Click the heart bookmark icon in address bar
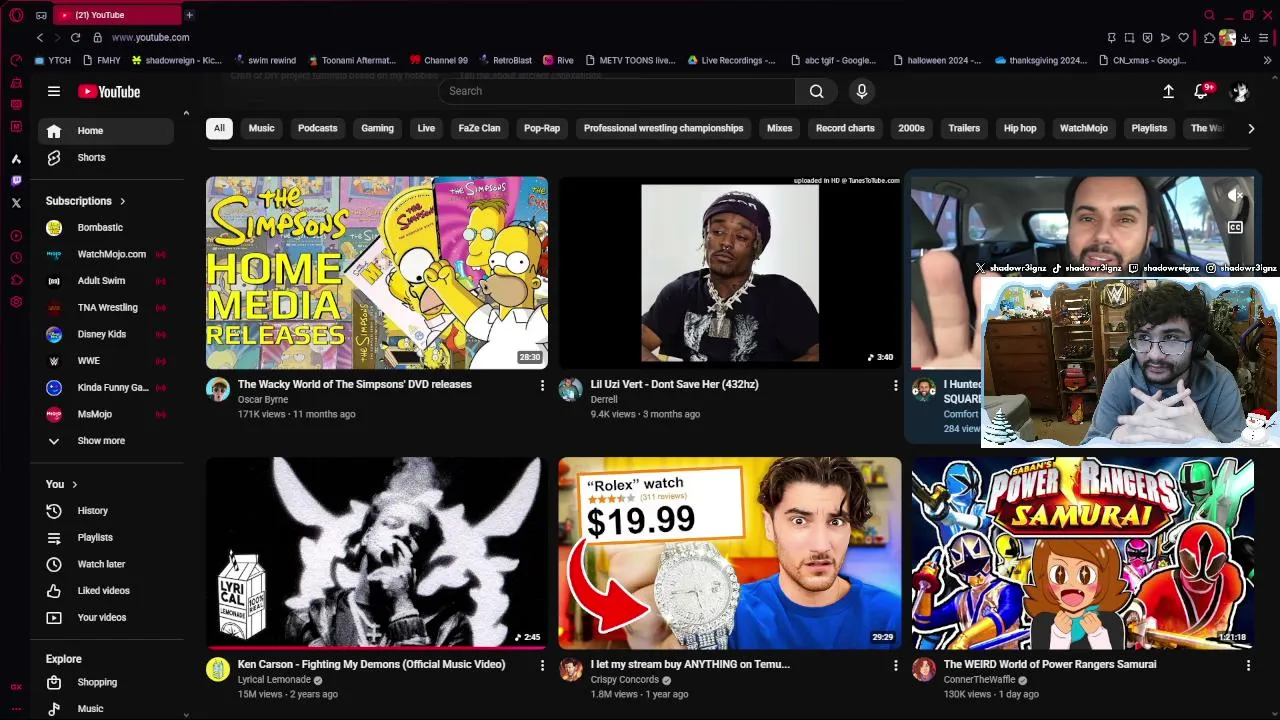Screen dimensions: 1280x720 [x=1183, y=38]
